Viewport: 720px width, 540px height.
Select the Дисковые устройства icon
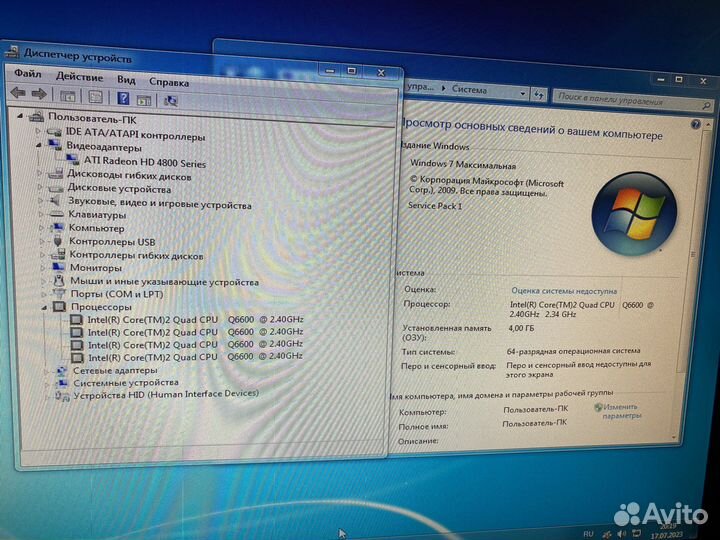coord(56,188)
